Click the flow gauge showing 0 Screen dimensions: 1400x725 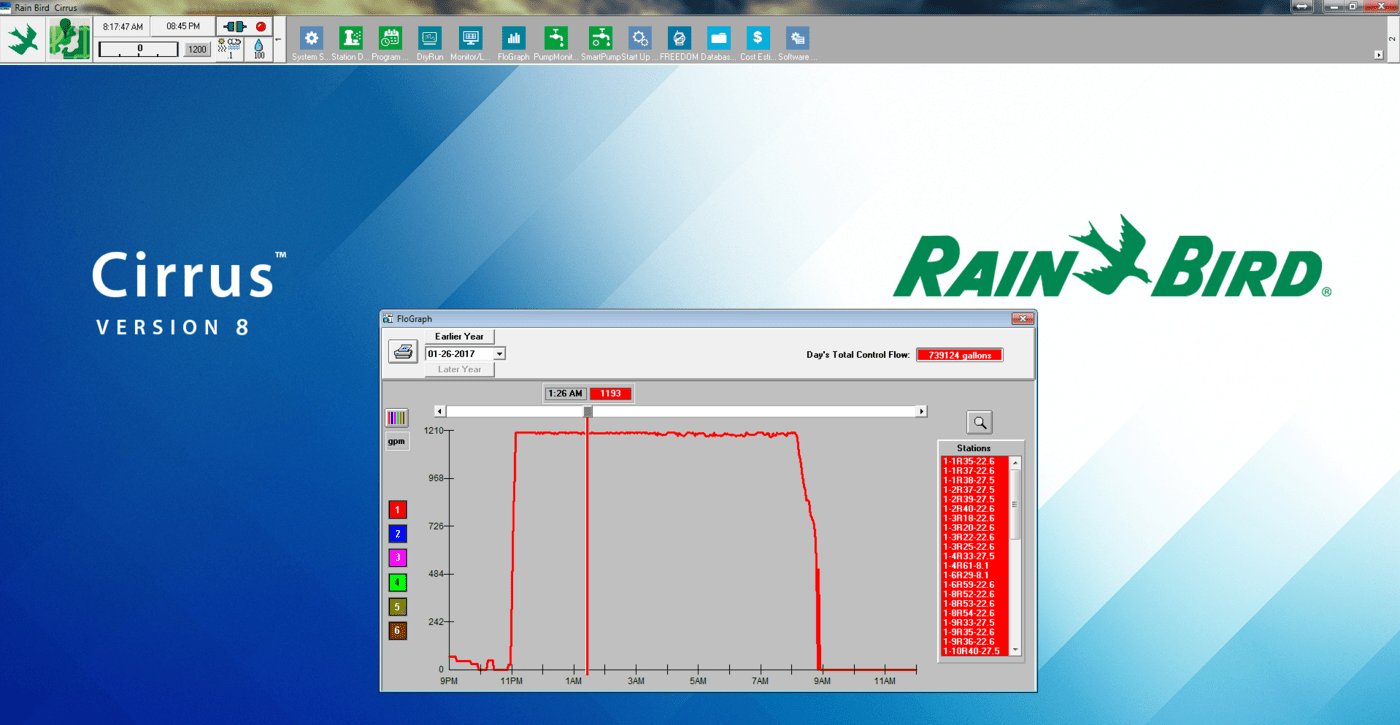[x=139, y=49]
